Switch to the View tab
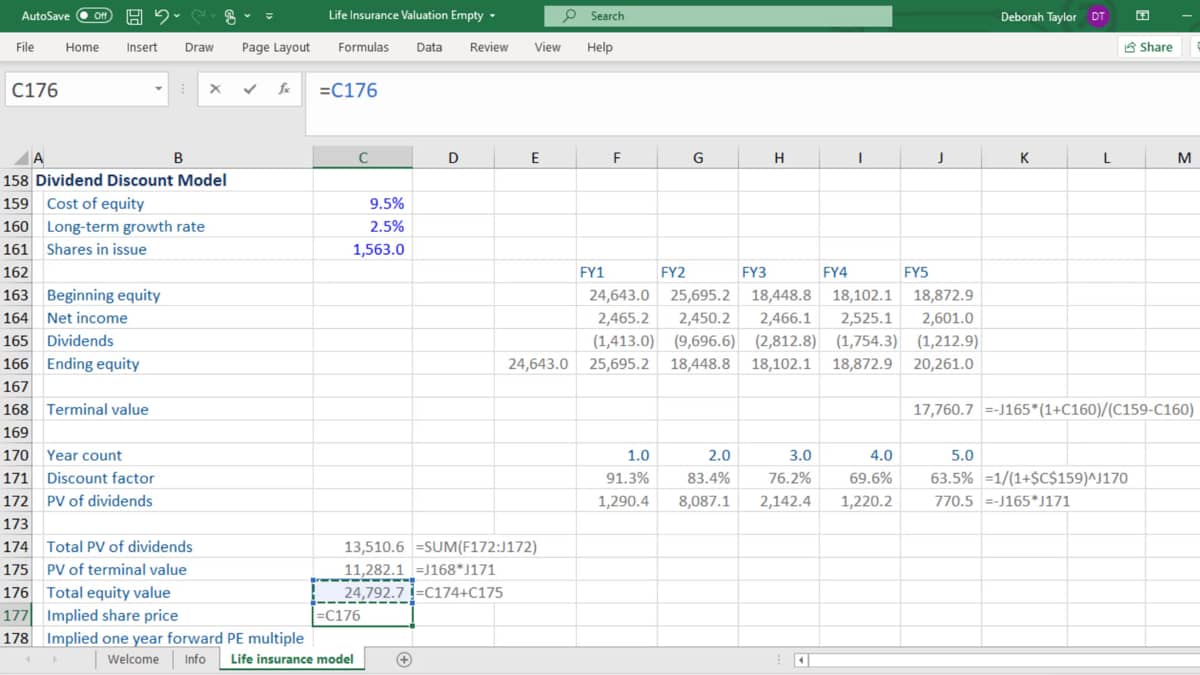The width and height of the screenshot is (1200, 675). click(x=547, y=47)
